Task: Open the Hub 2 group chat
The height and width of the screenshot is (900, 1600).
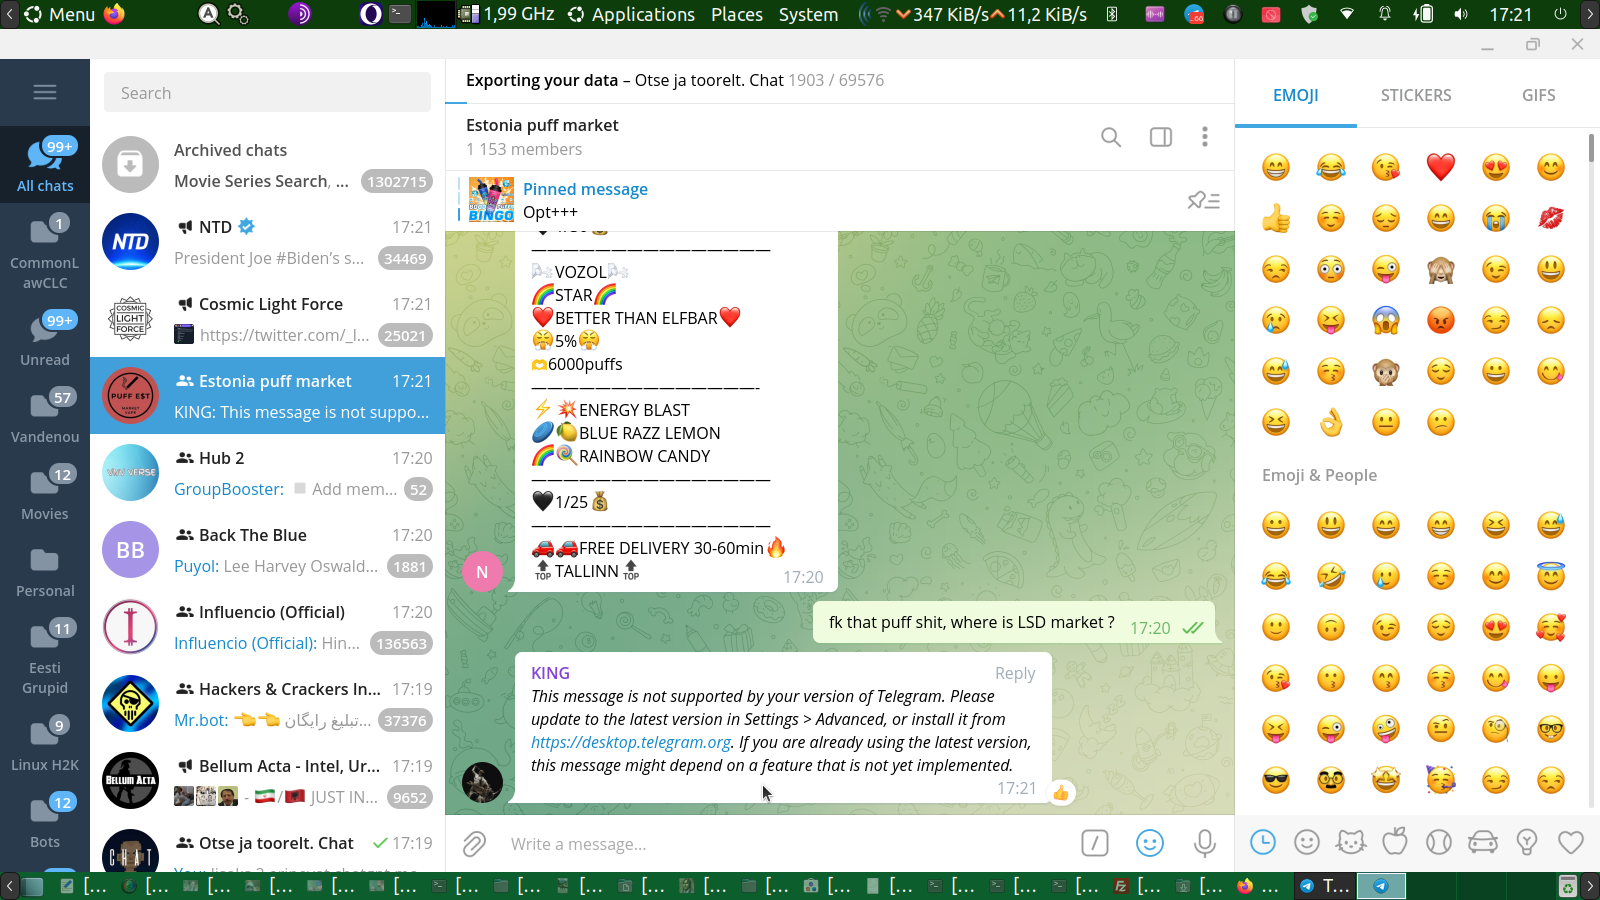Action: pyautogui.click(x=268, y=473)
